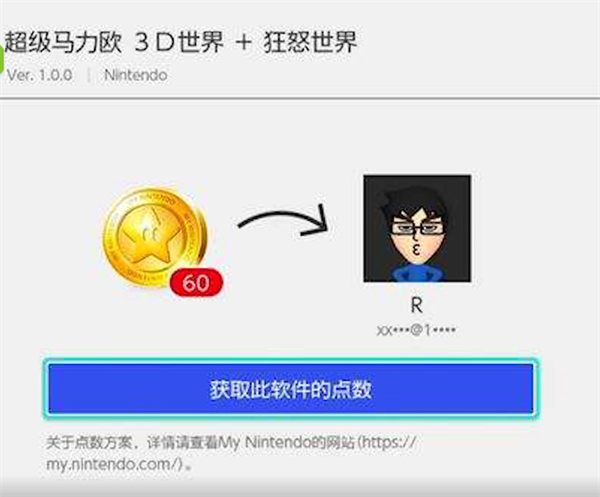600x497 pixels.
Task: Click the 超级马力欧 title text
Action: click(x=63, y=42)
